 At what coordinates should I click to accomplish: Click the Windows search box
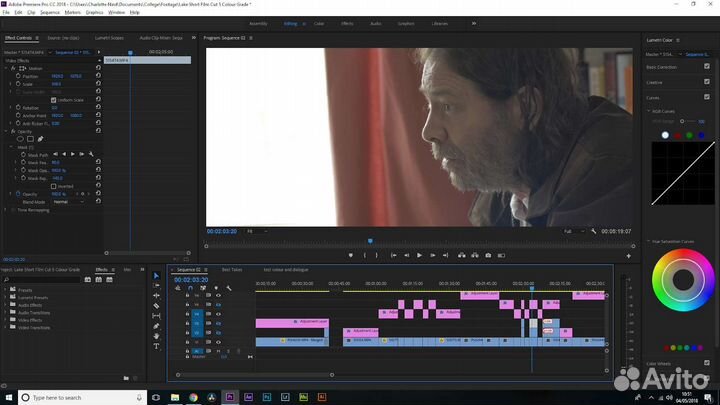[83, 398]
